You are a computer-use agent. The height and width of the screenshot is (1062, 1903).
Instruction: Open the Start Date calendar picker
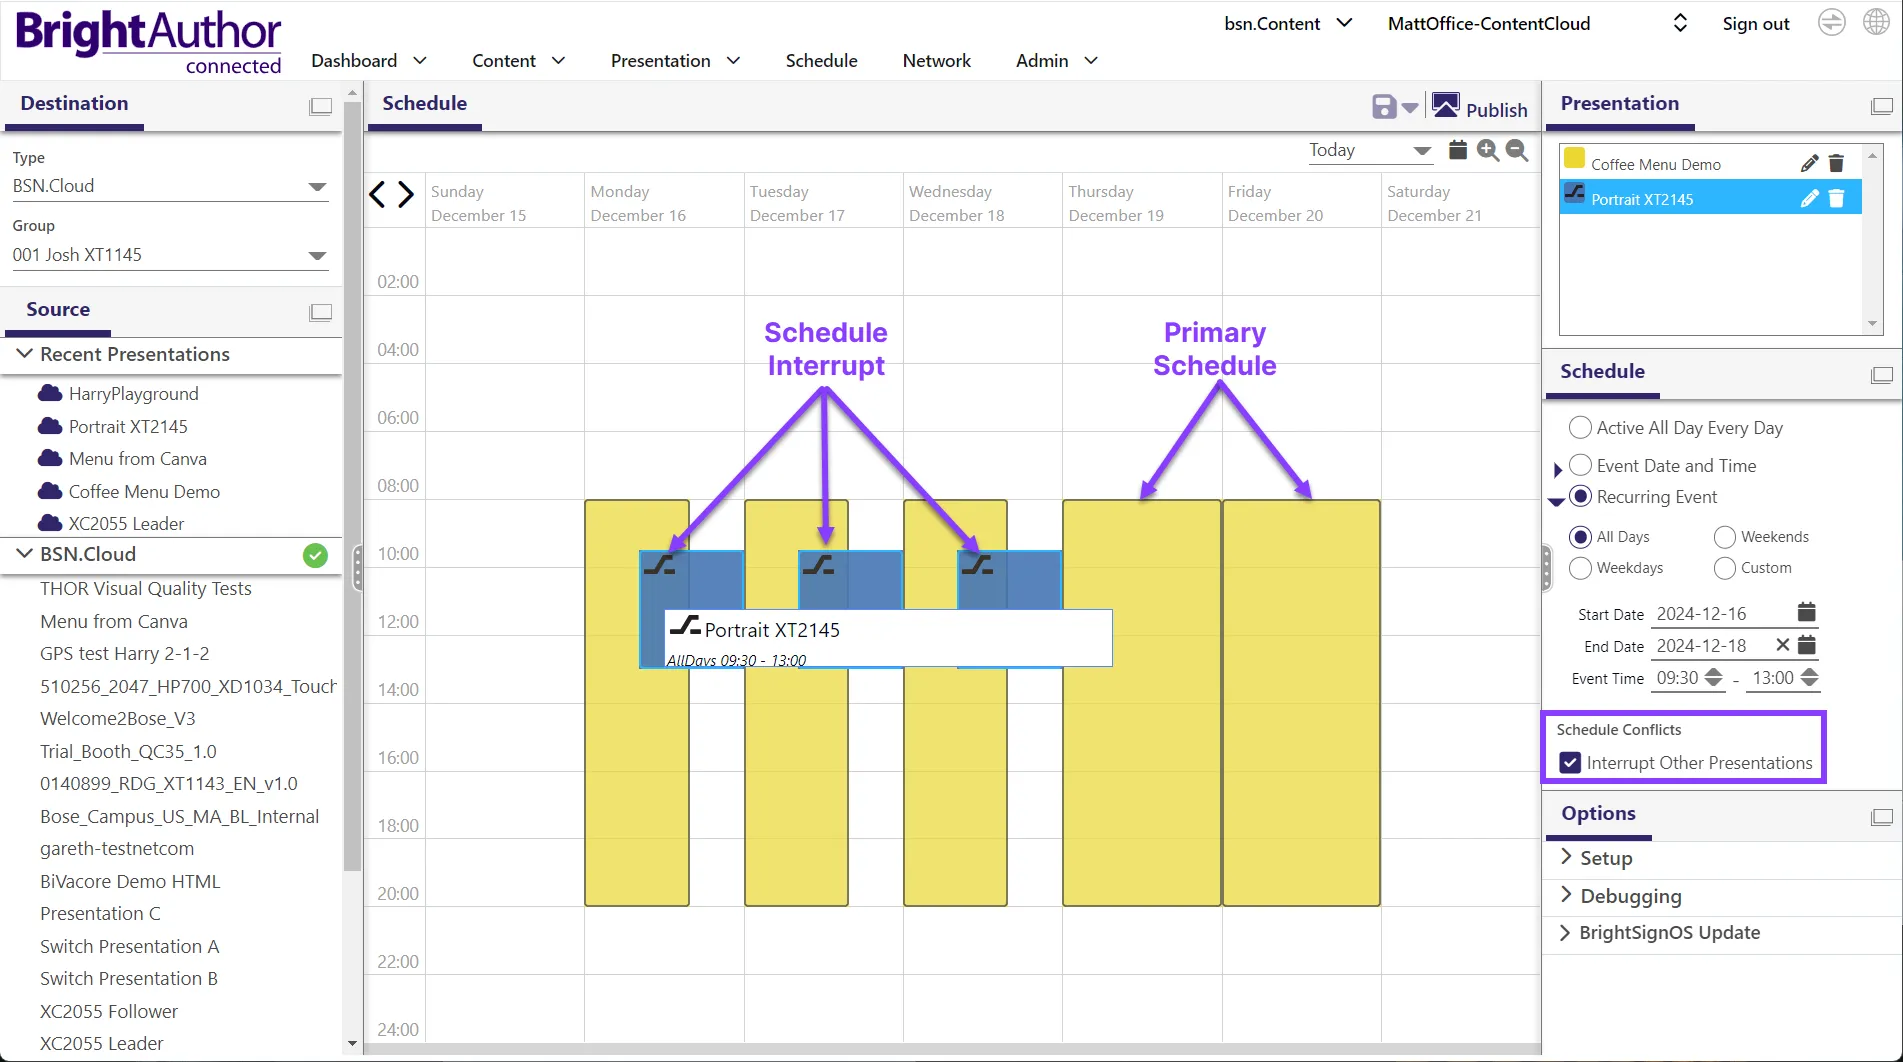click(x=1806, y=612)
